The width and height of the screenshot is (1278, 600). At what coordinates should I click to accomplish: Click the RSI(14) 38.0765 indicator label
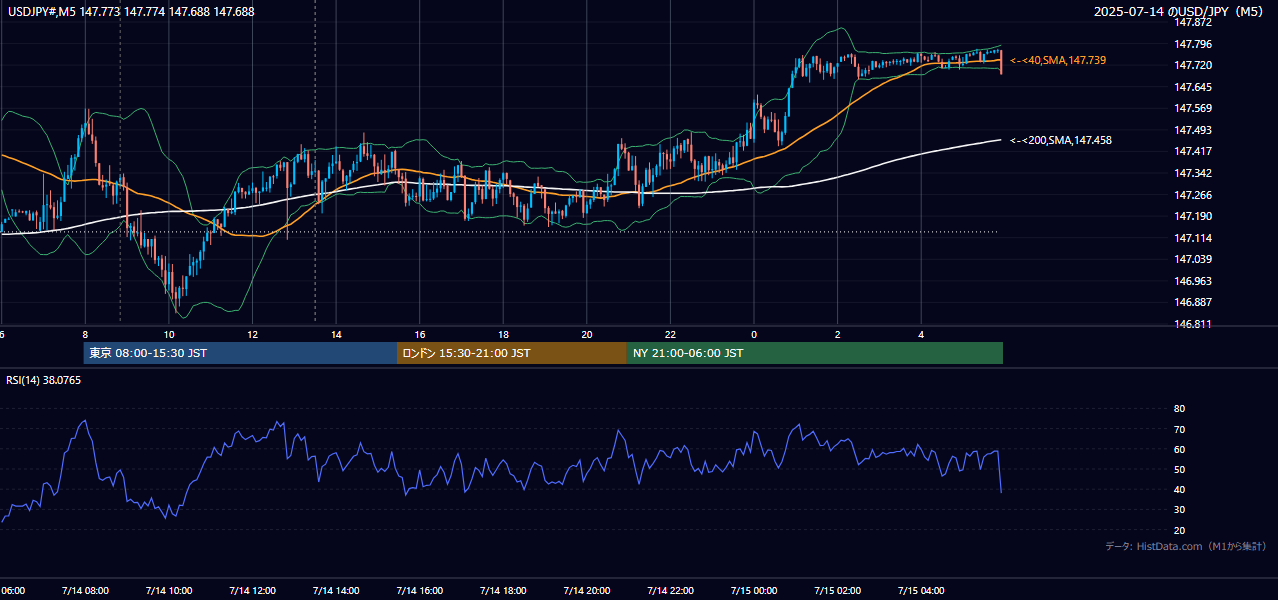(44, 380)
